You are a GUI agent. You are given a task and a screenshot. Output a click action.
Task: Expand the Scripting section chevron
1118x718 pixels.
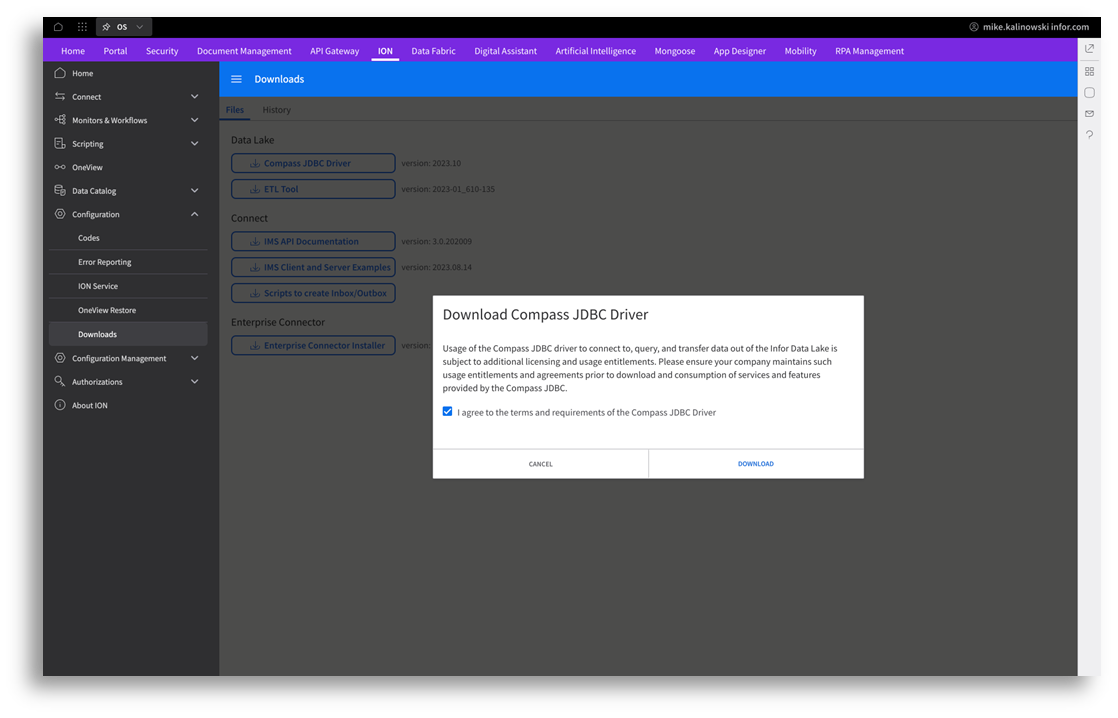[x=195, y=143]
